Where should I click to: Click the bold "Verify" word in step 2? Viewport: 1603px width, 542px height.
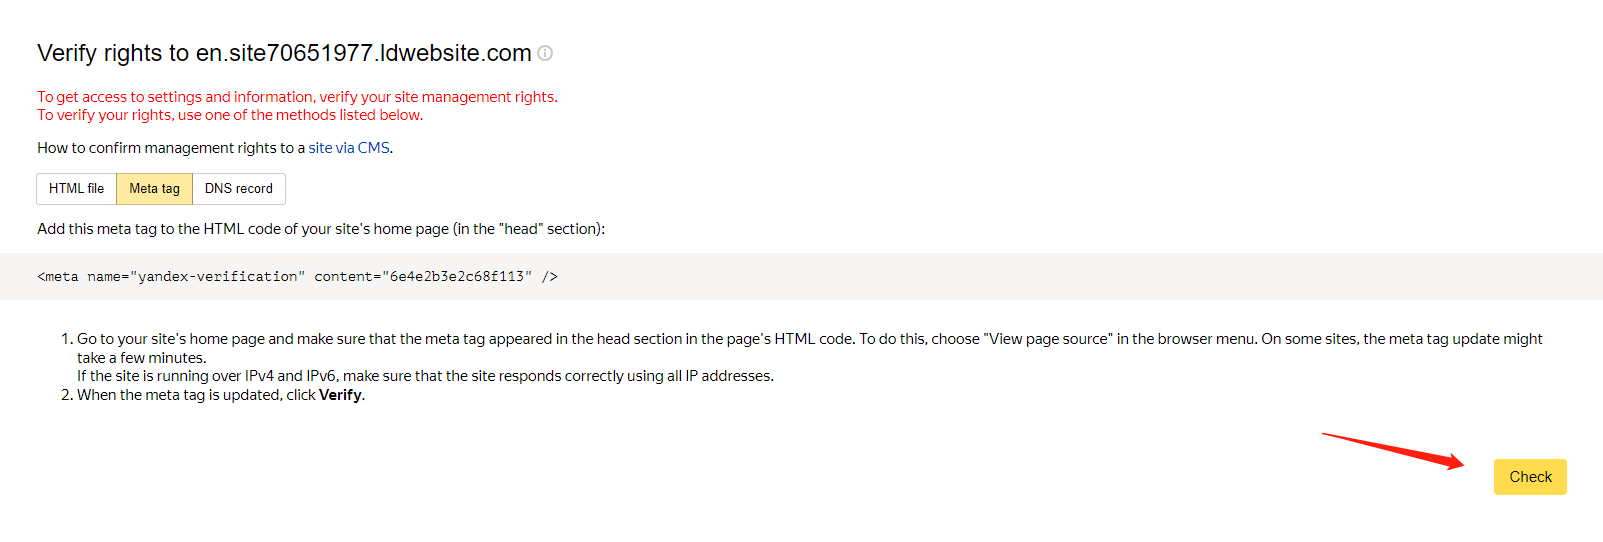340,395
